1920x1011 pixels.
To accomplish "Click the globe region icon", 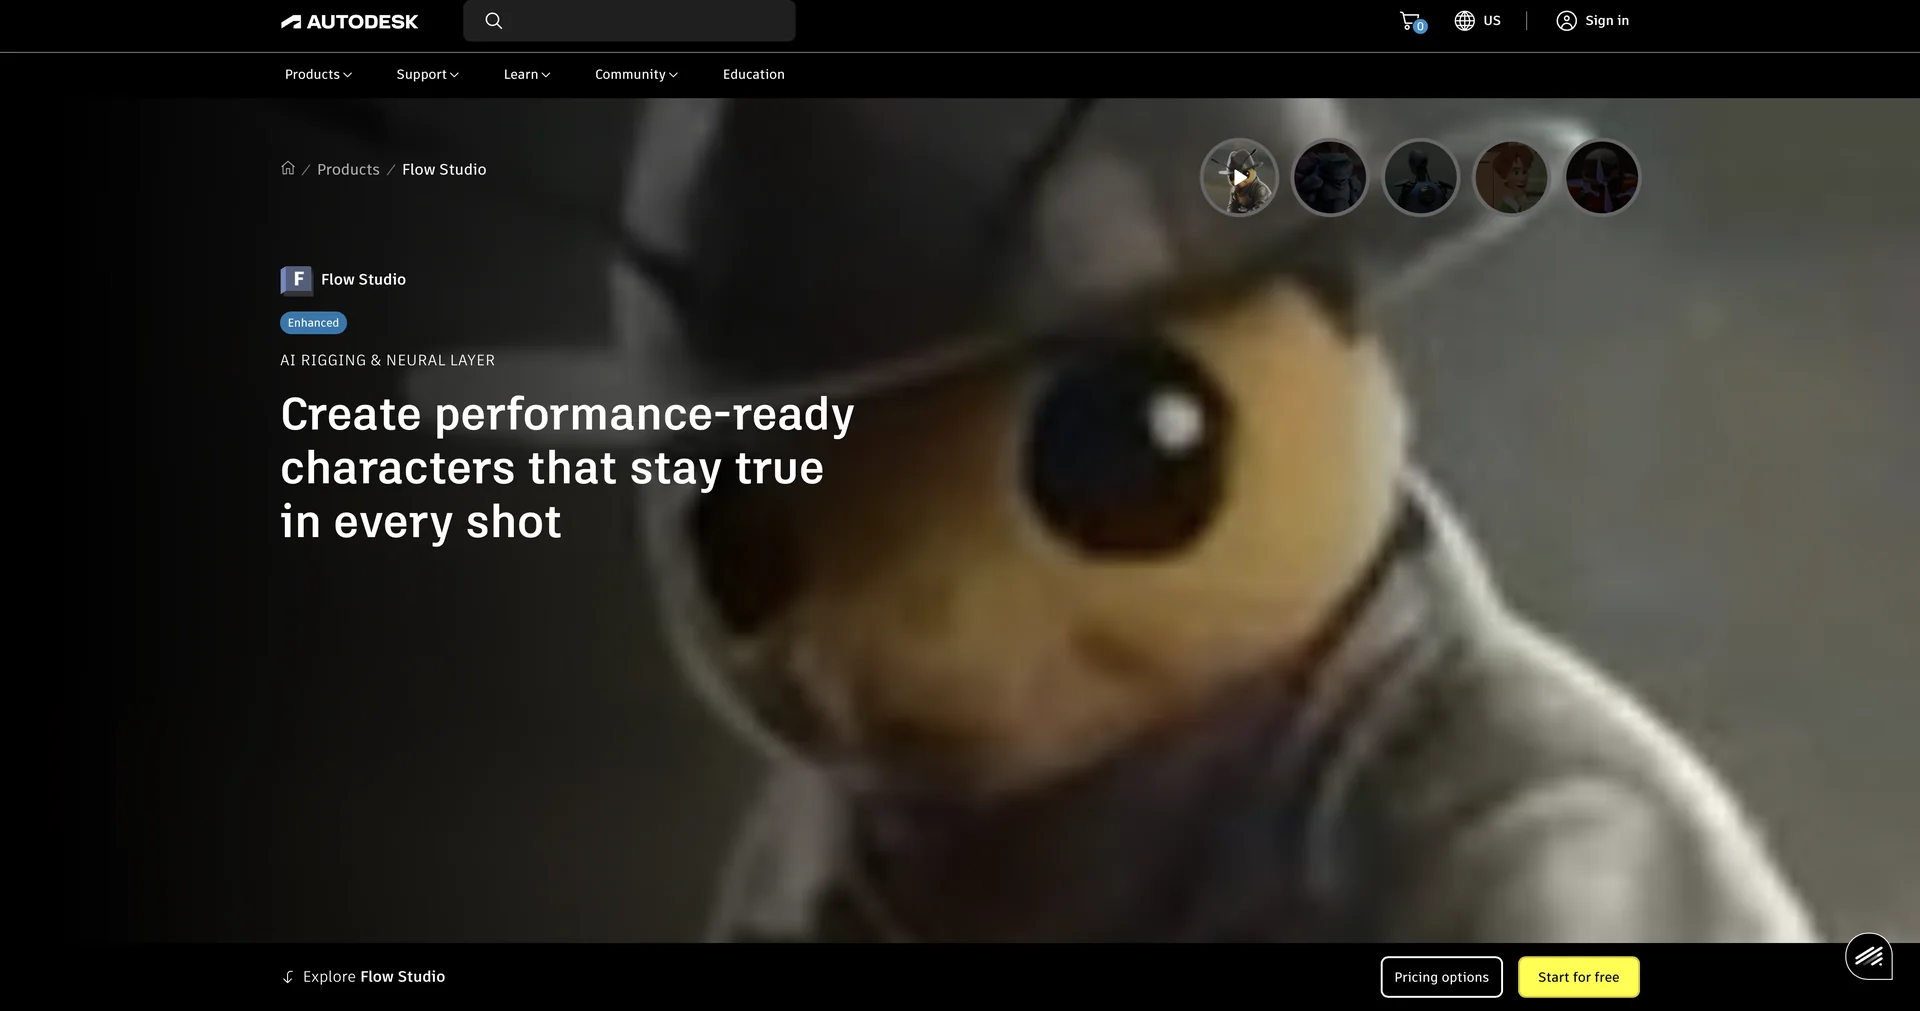I will [x=1464, y=21].
